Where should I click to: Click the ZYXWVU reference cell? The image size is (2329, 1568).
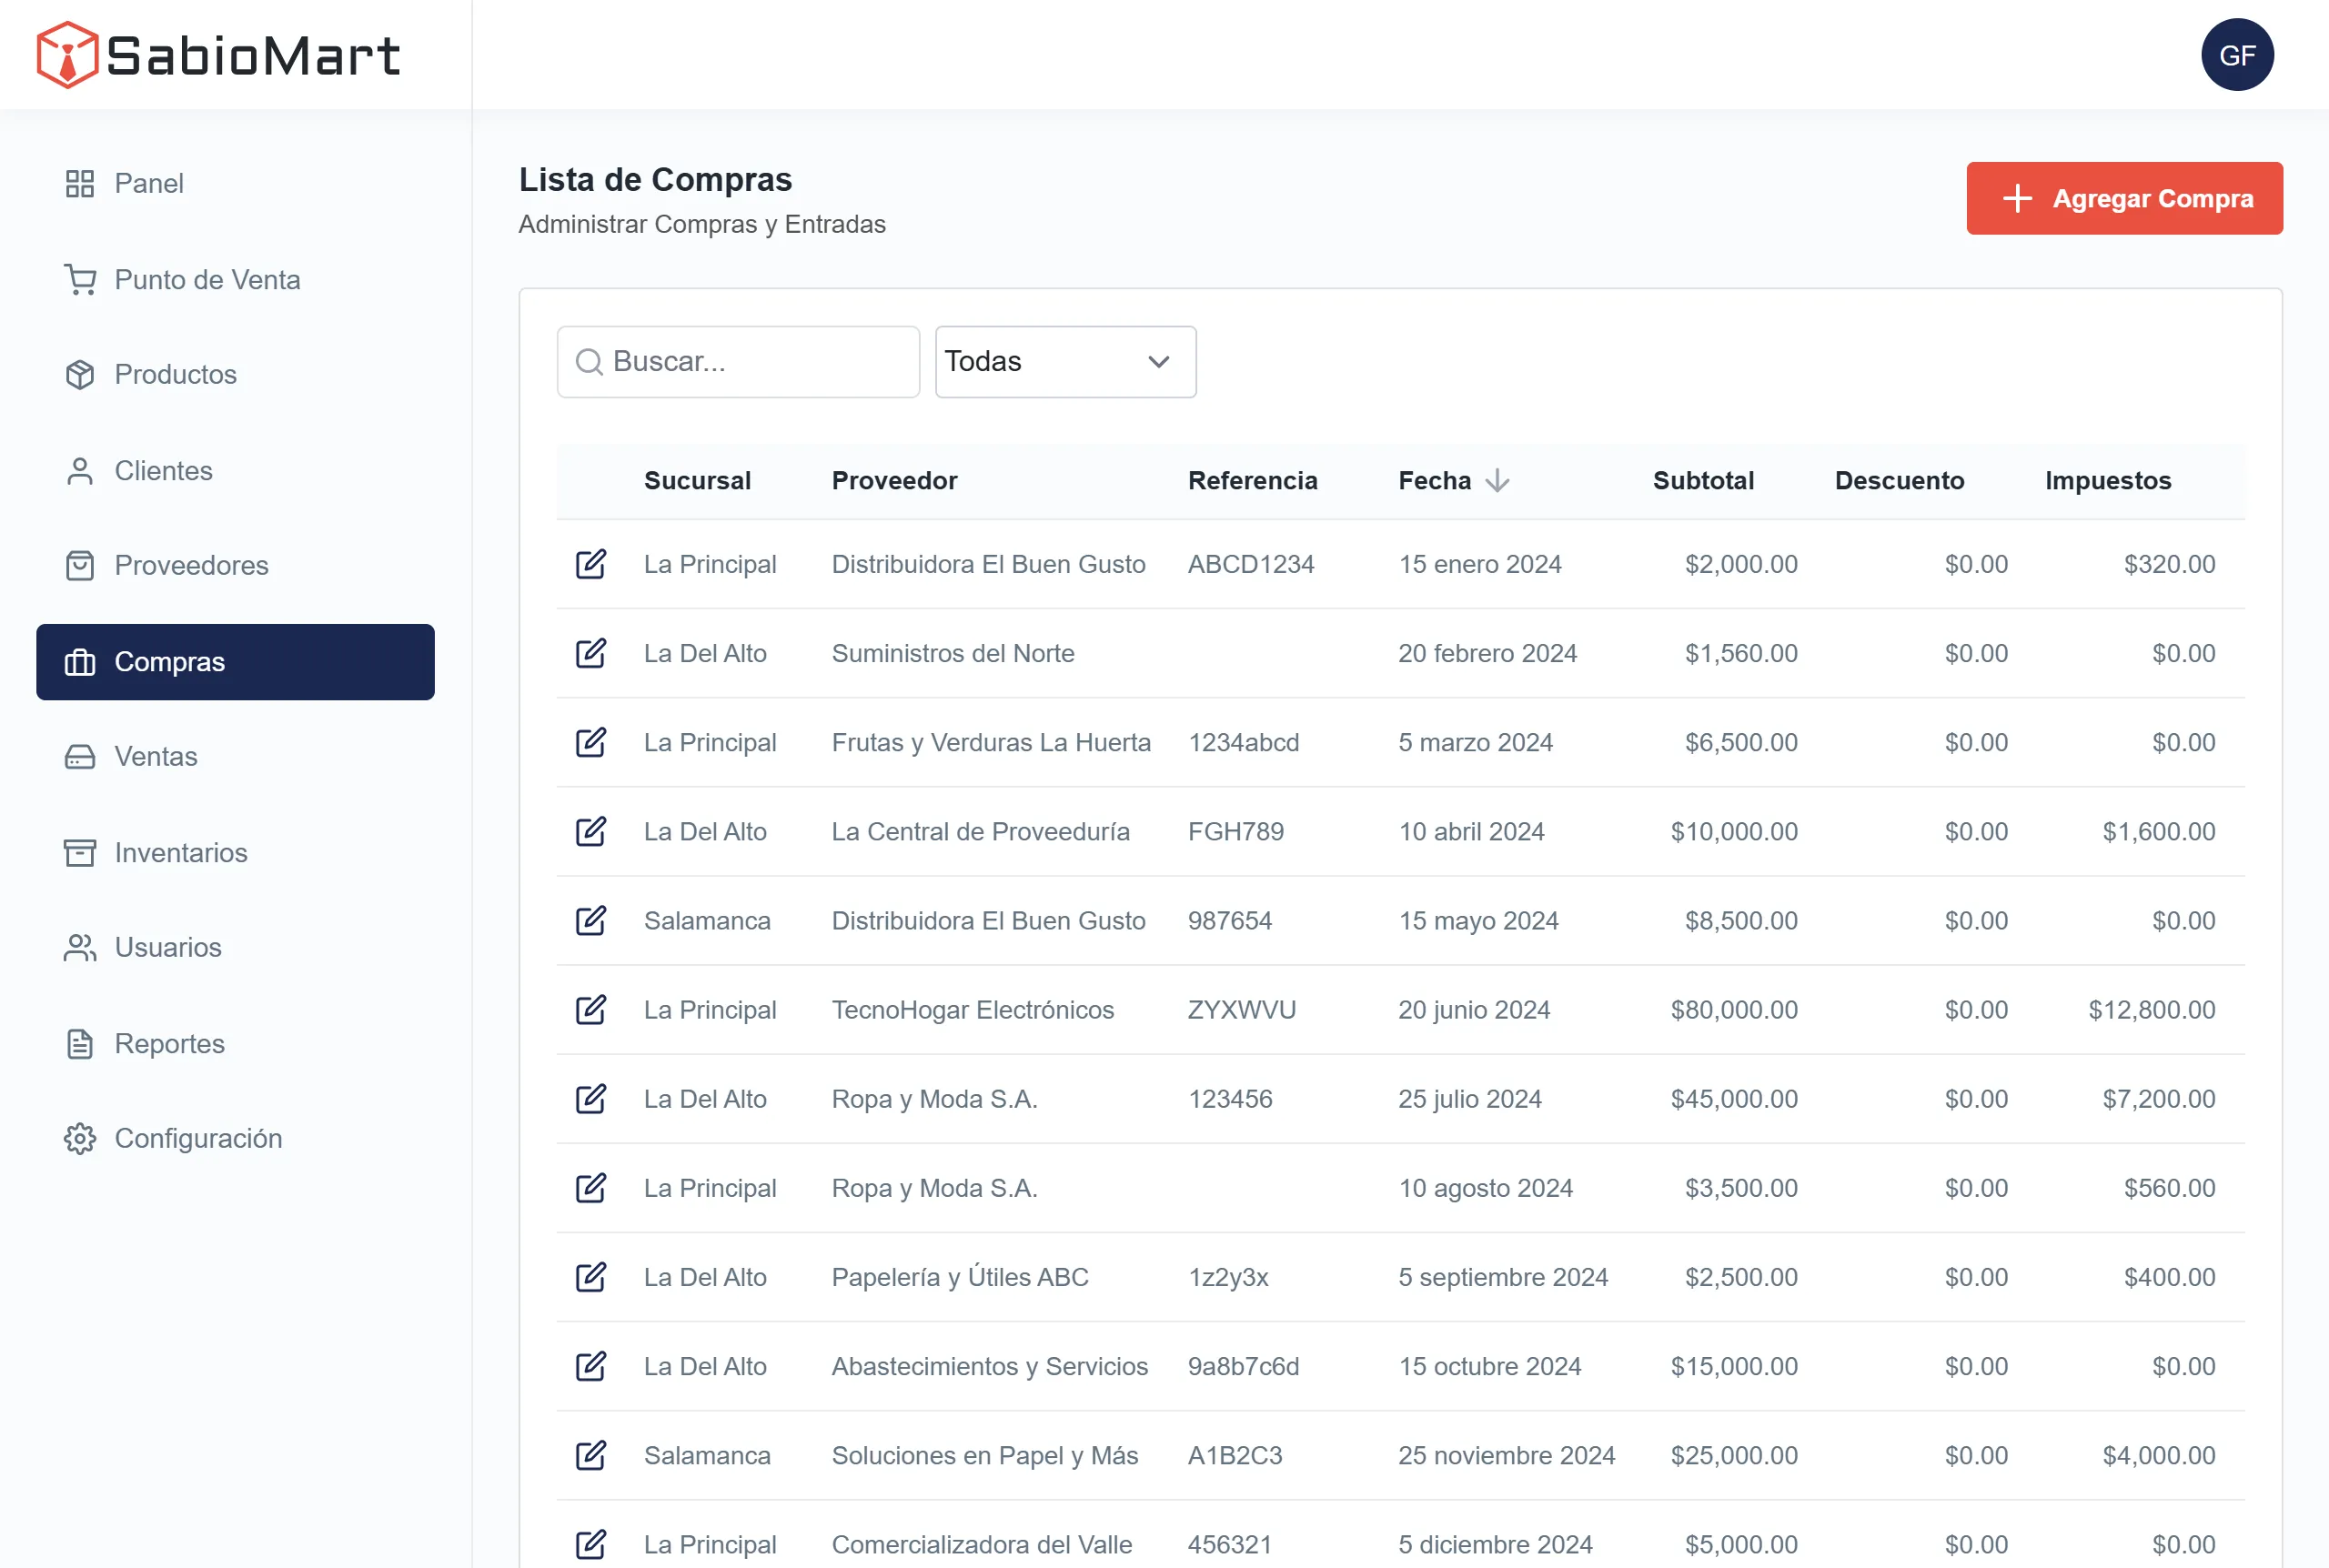pos(1241,1010)
